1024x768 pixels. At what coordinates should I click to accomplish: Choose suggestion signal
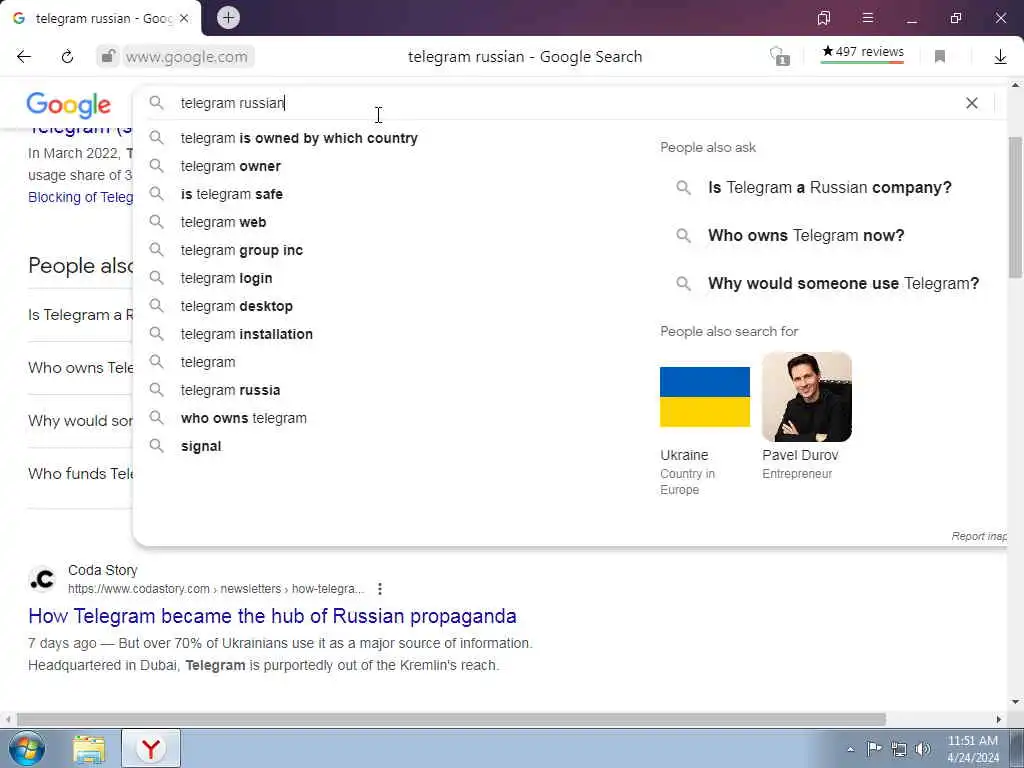pyautogui.click(x=201, y=447)
